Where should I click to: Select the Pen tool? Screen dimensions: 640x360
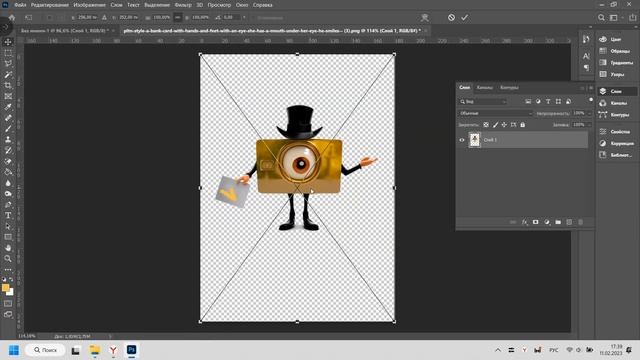(8, 204)
